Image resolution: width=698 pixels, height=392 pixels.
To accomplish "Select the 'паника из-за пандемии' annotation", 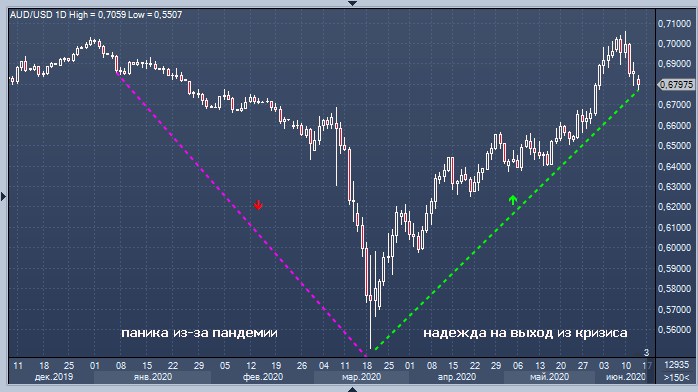I will point(199,333).
